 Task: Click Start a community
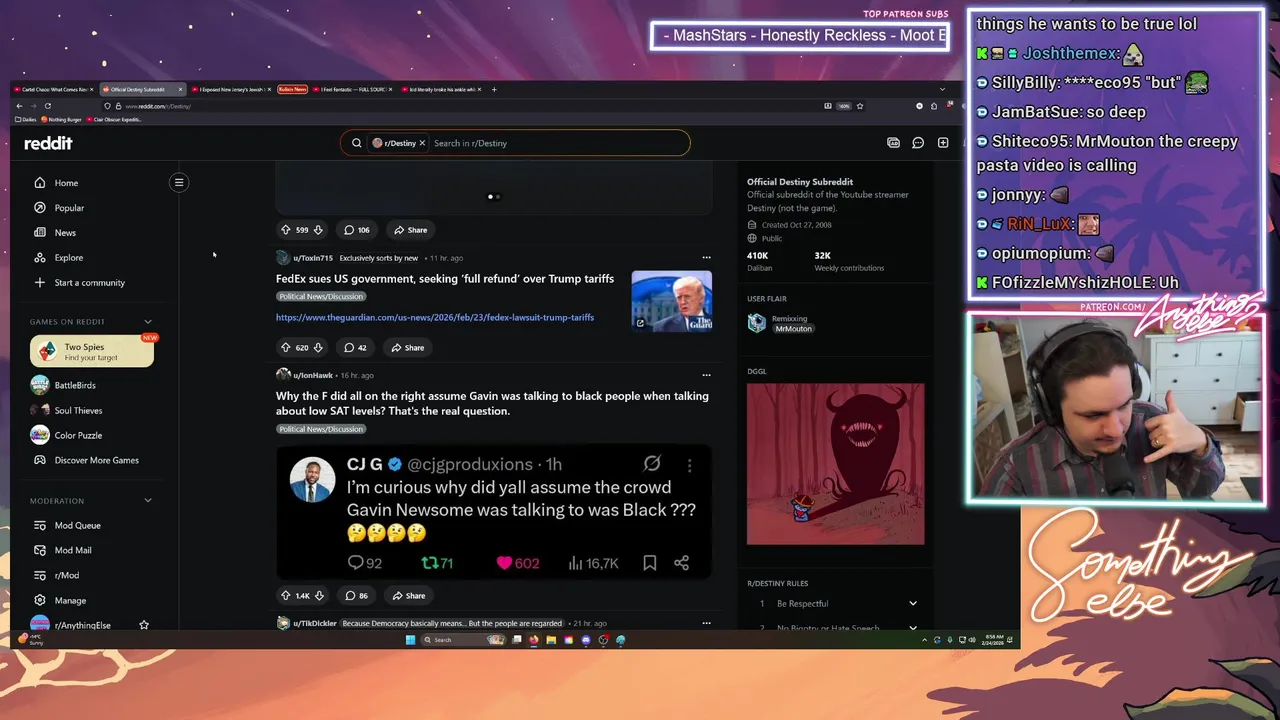click(90, 283)
